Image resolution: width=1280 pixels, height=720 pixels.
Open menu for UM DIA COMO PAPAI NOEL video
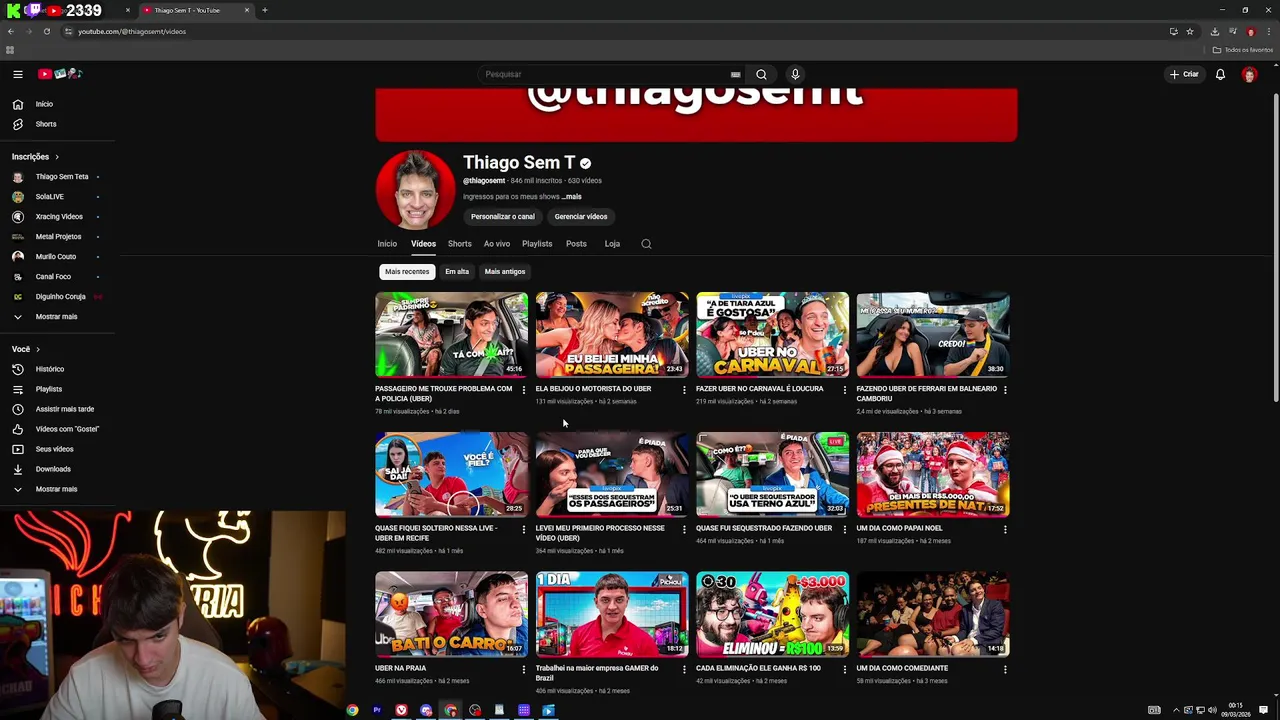point(1005,529)
